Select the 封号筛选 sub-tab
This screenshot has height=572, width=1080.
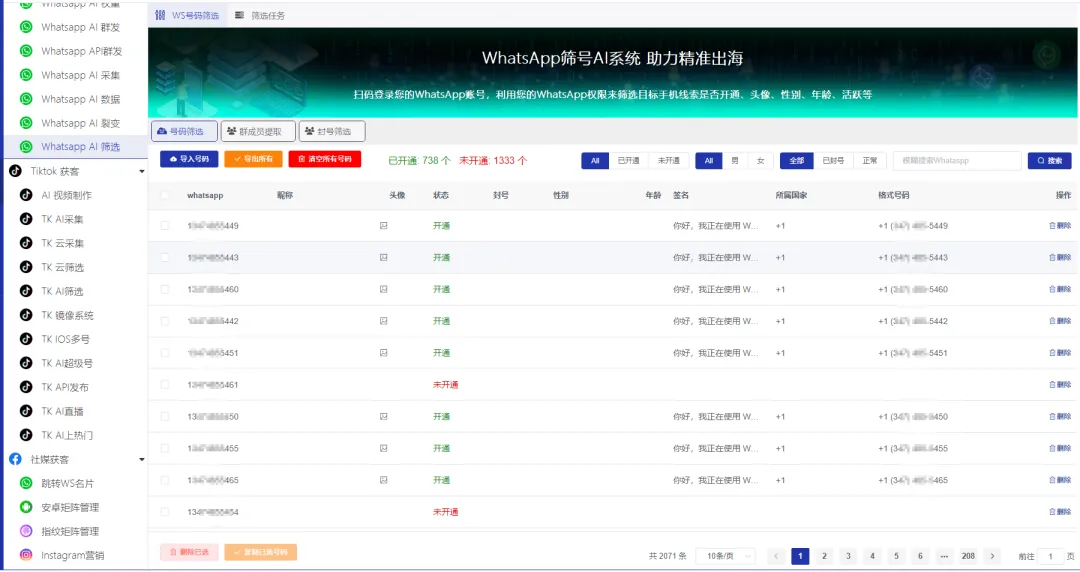pos(332,131)
